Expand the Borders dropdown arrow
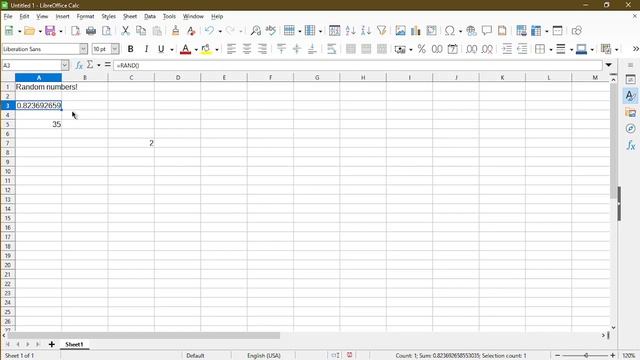The image size is (640, 360). click(x=551, y=49)
